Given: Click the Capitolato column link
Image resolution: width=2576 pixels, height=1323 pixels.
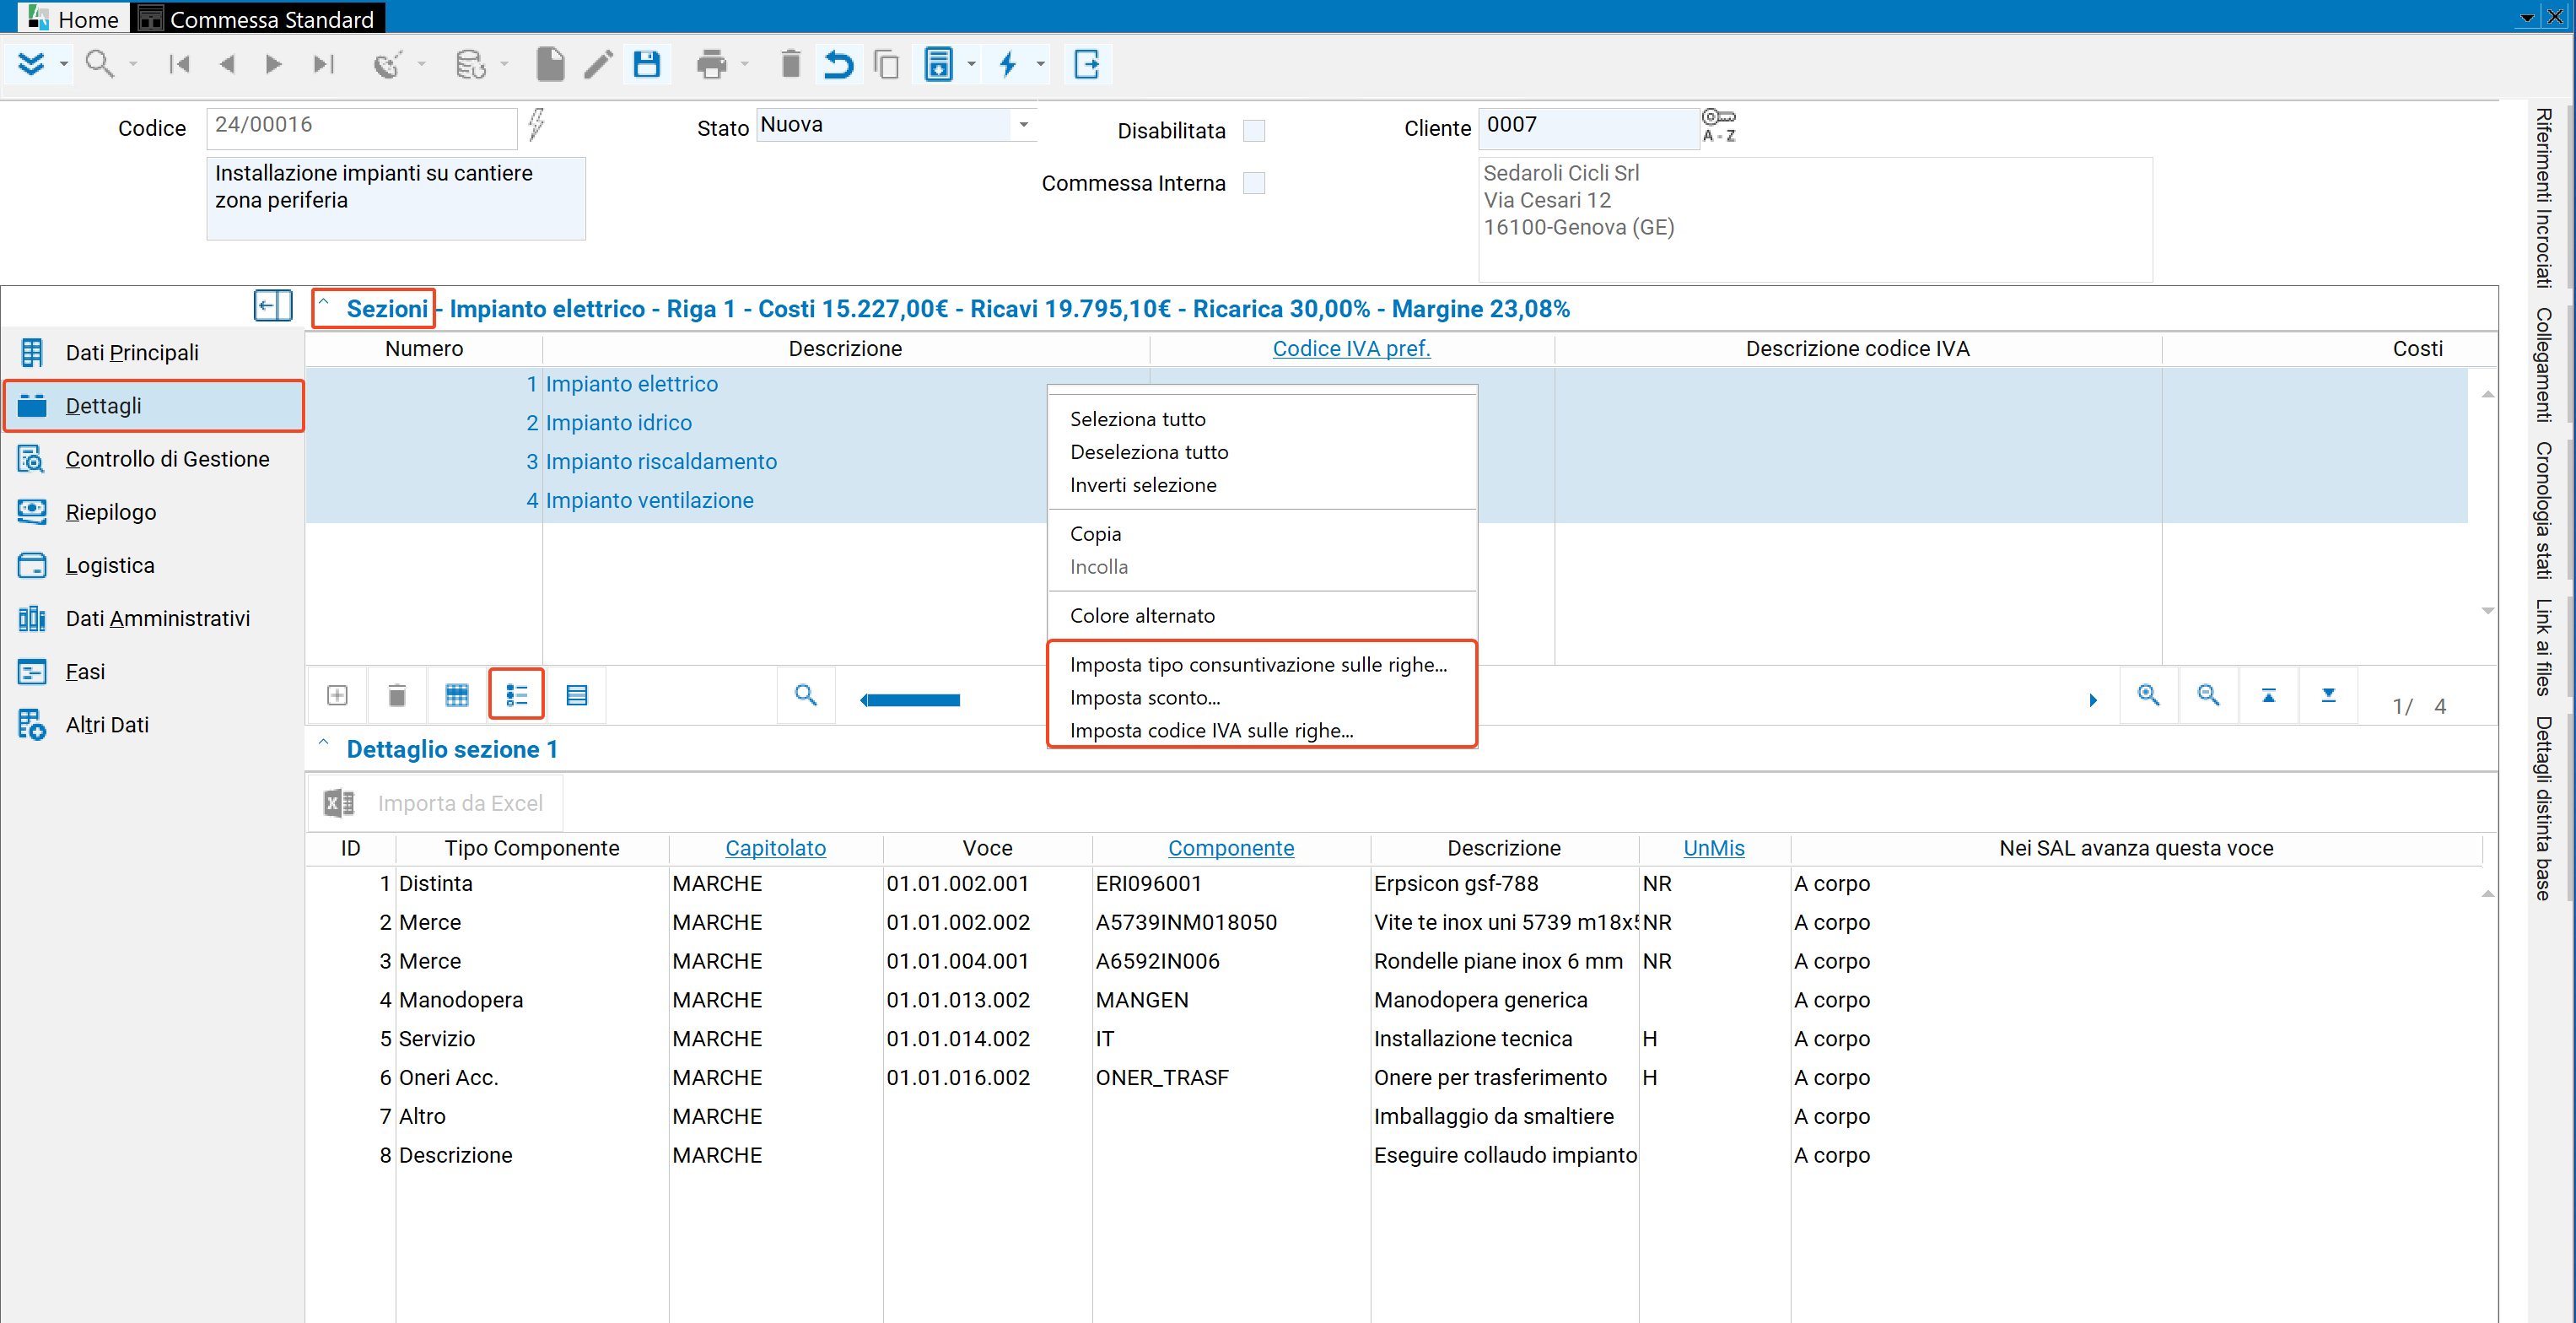Looking at the screenshot, I should tap(775, 848).
